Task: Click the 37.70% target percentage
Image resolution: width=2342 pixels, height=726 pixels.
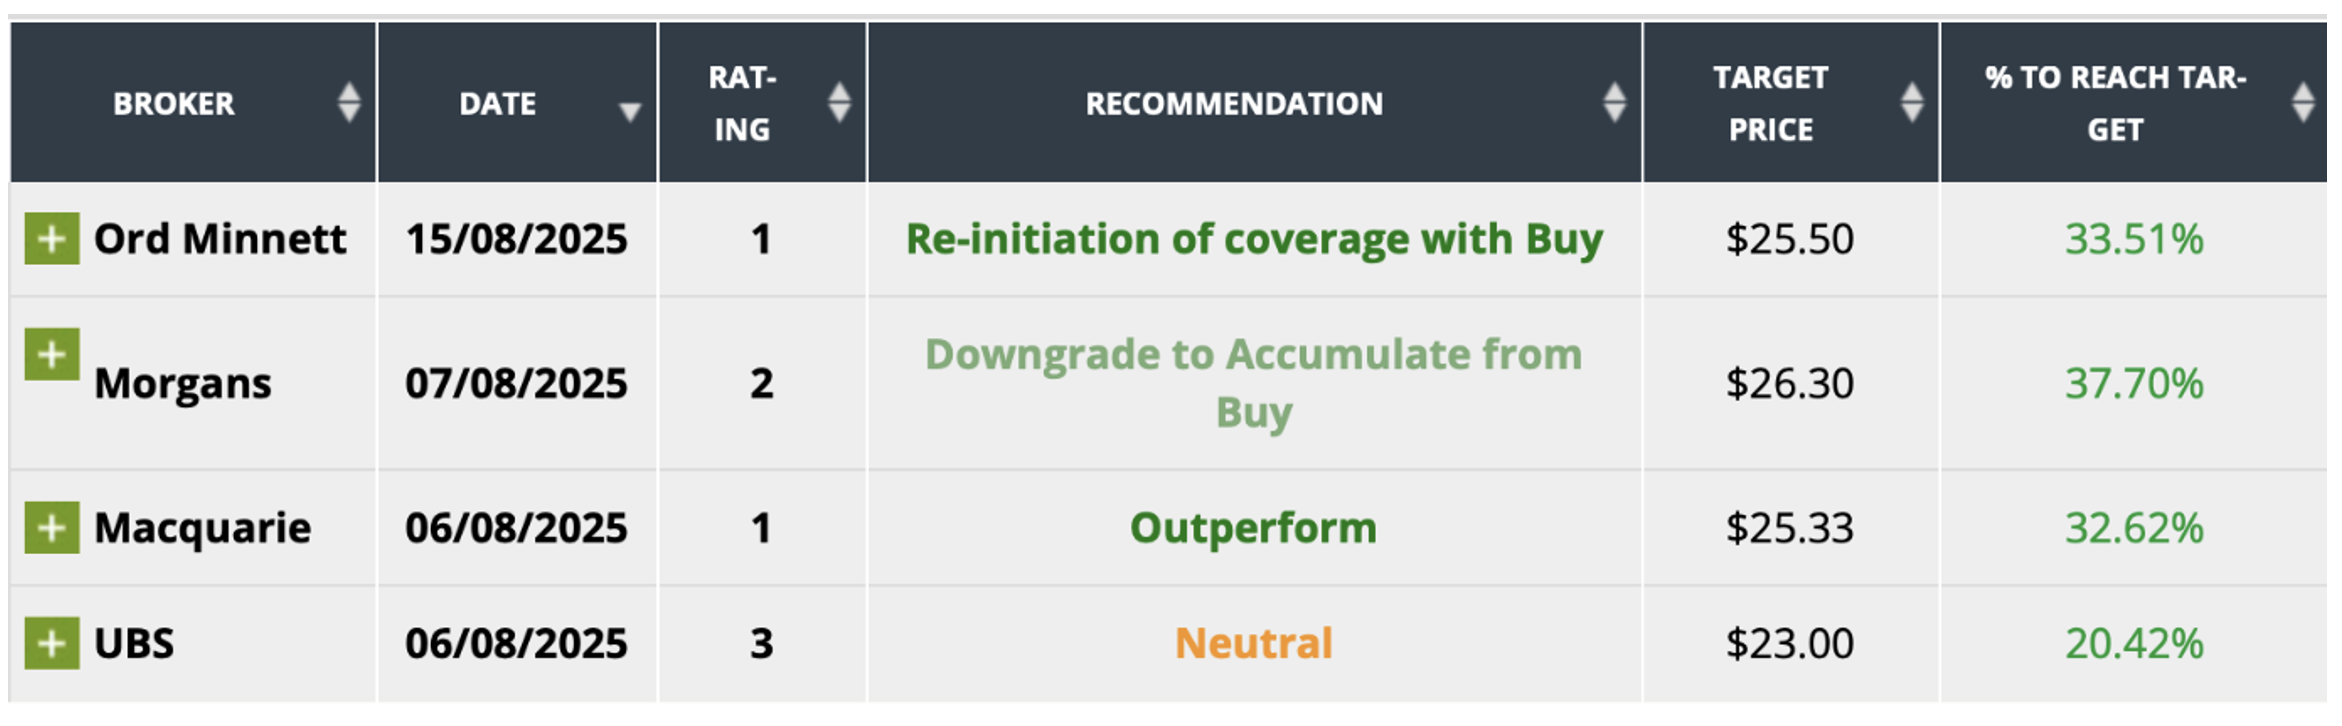Action: coord(2134,384)
